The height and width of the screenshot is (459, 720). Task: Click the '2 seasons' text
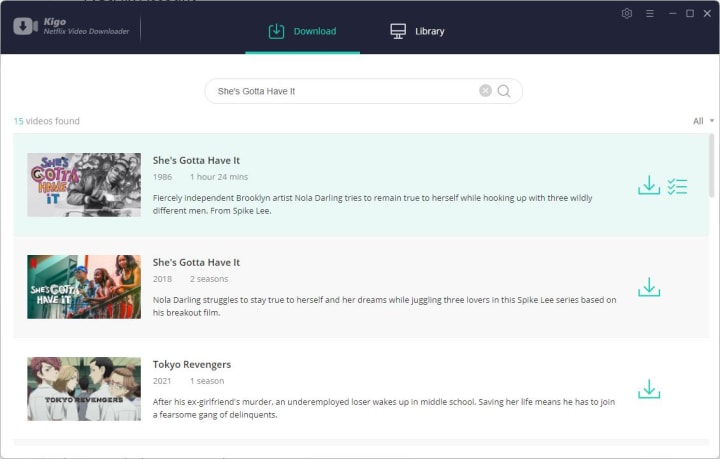209,279
